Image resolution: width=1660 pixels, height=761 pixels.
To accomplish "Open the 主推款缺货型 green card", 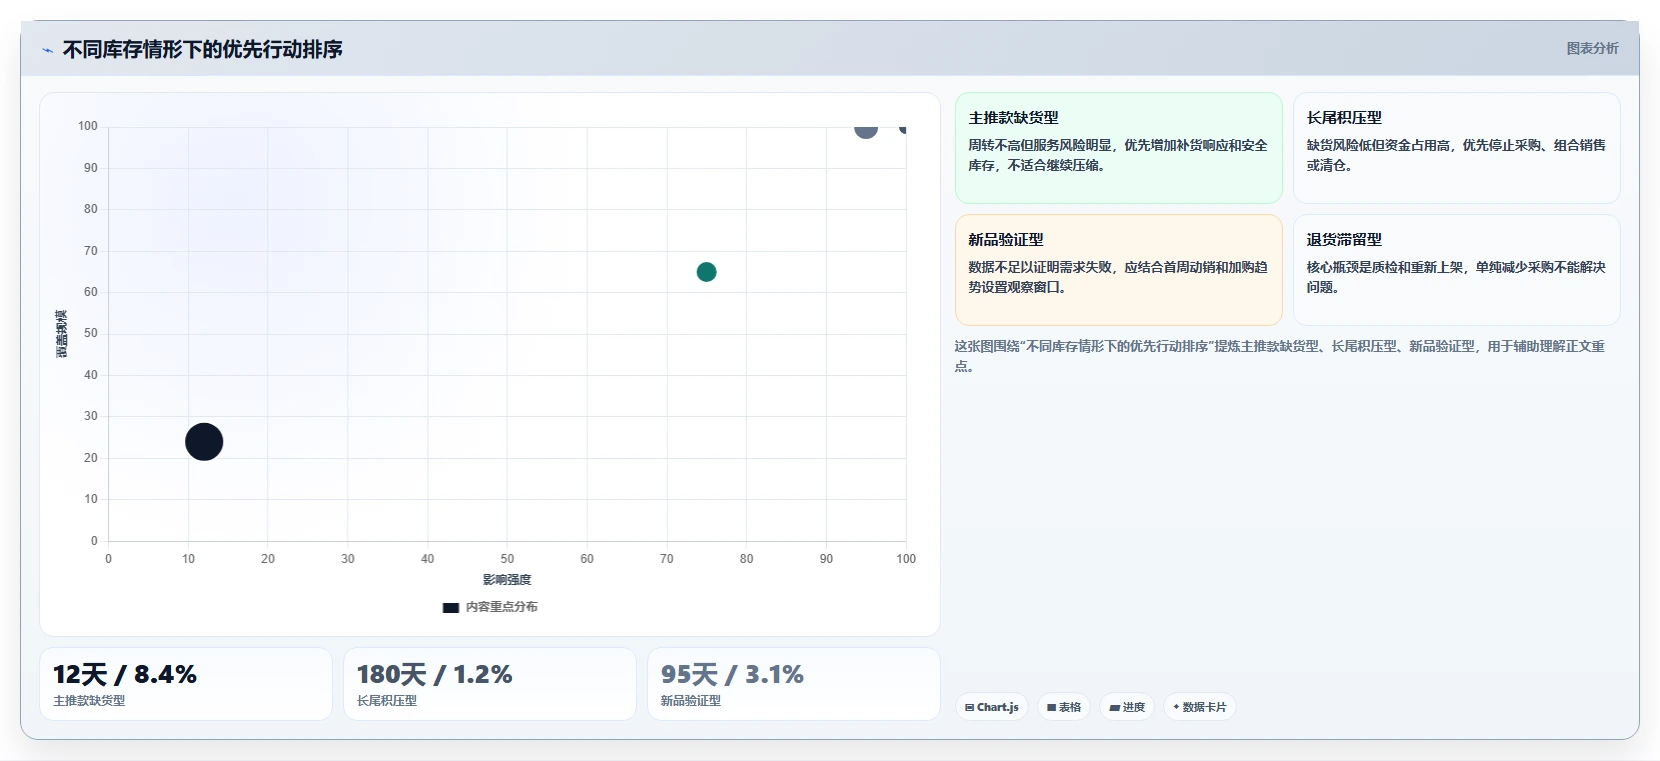I will [1119, 148].
